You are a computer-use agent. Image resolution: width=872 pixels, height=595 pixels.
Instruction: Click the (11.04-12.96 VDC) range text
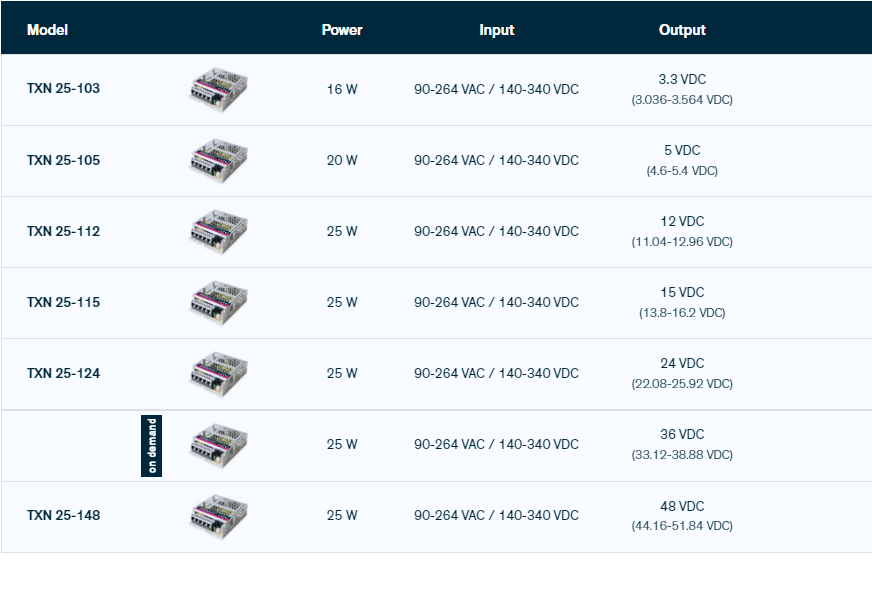[682, 242]
